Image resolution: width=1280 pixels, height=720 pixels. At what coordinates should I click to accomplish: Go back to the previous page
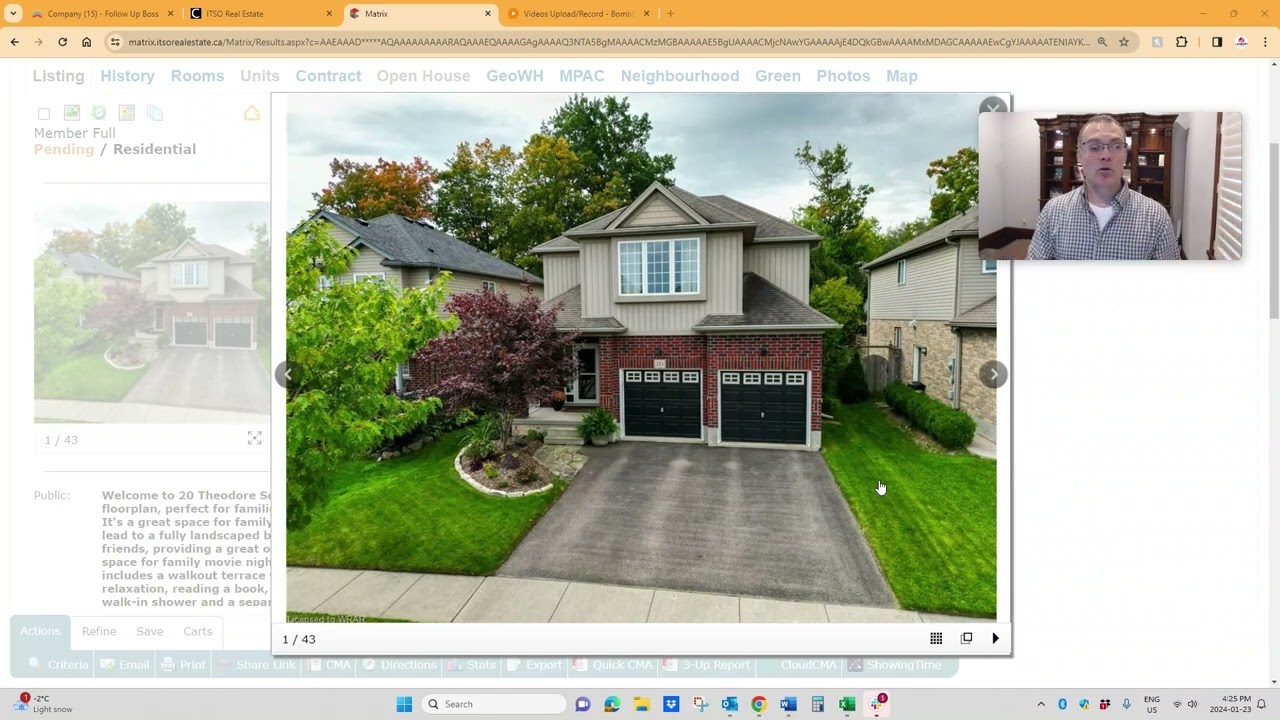14,42
